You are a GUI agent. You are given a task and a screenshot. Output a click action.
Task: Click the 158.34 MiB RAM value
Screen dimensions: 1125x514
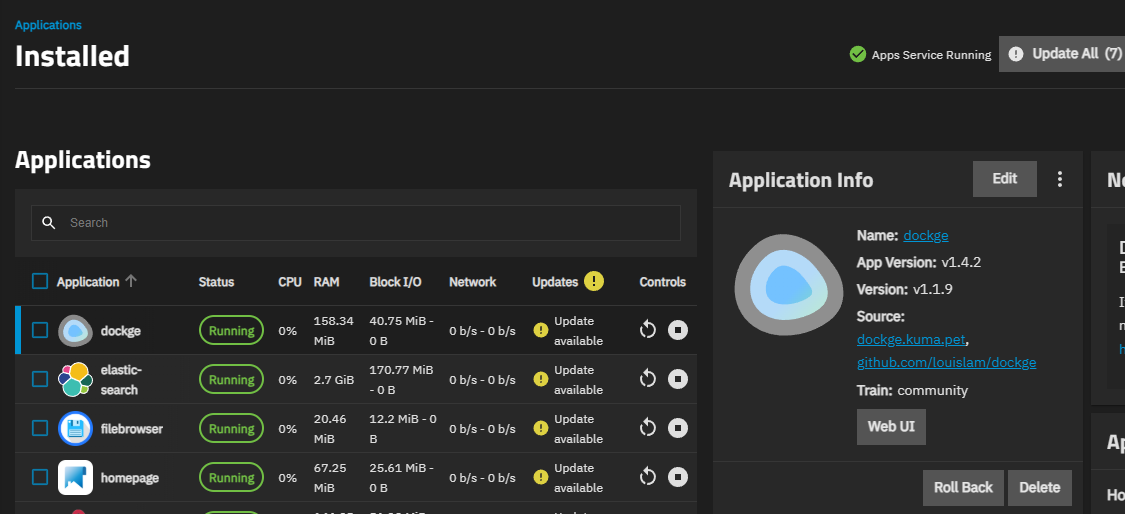click(x=334, y=331)
